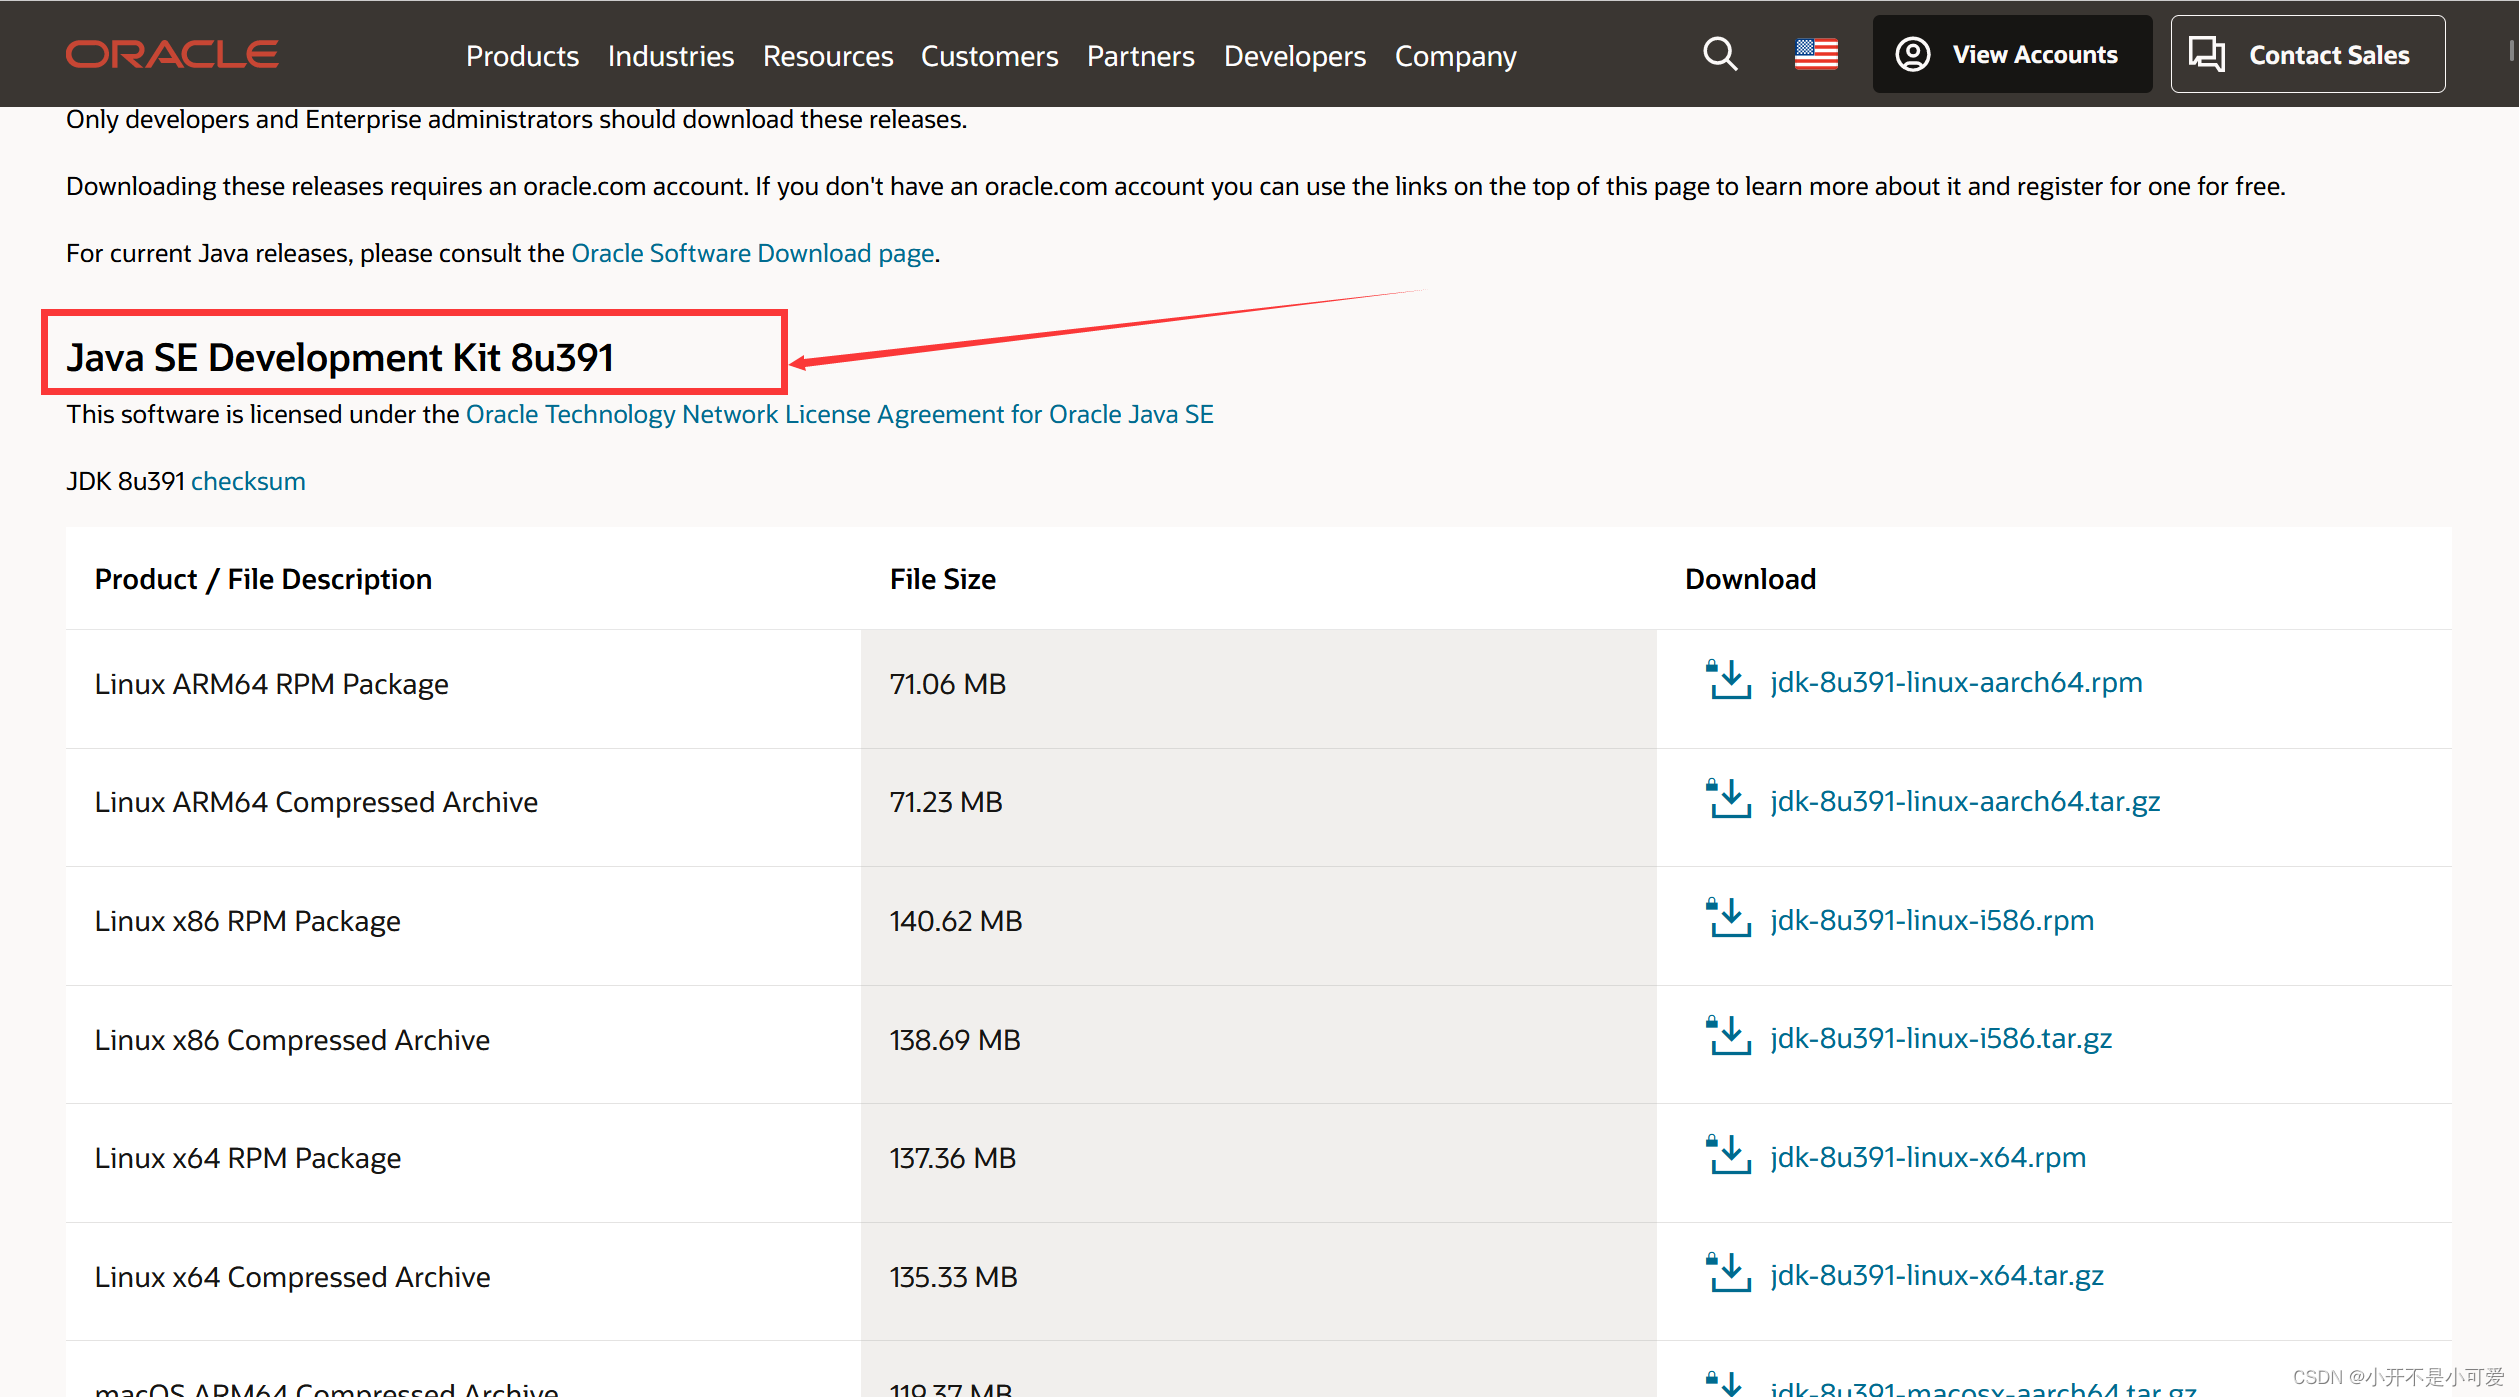The image size is (2519, 1397).
Task: Click download icon for linux-x64.rpm
Action: coord(1728,1156)
